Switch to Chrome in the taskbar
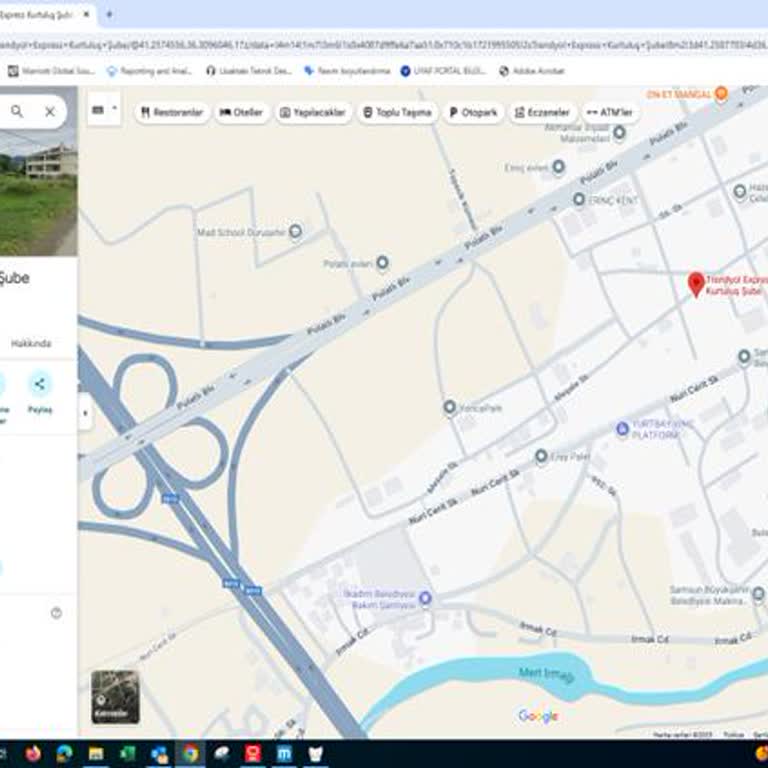 191,753
